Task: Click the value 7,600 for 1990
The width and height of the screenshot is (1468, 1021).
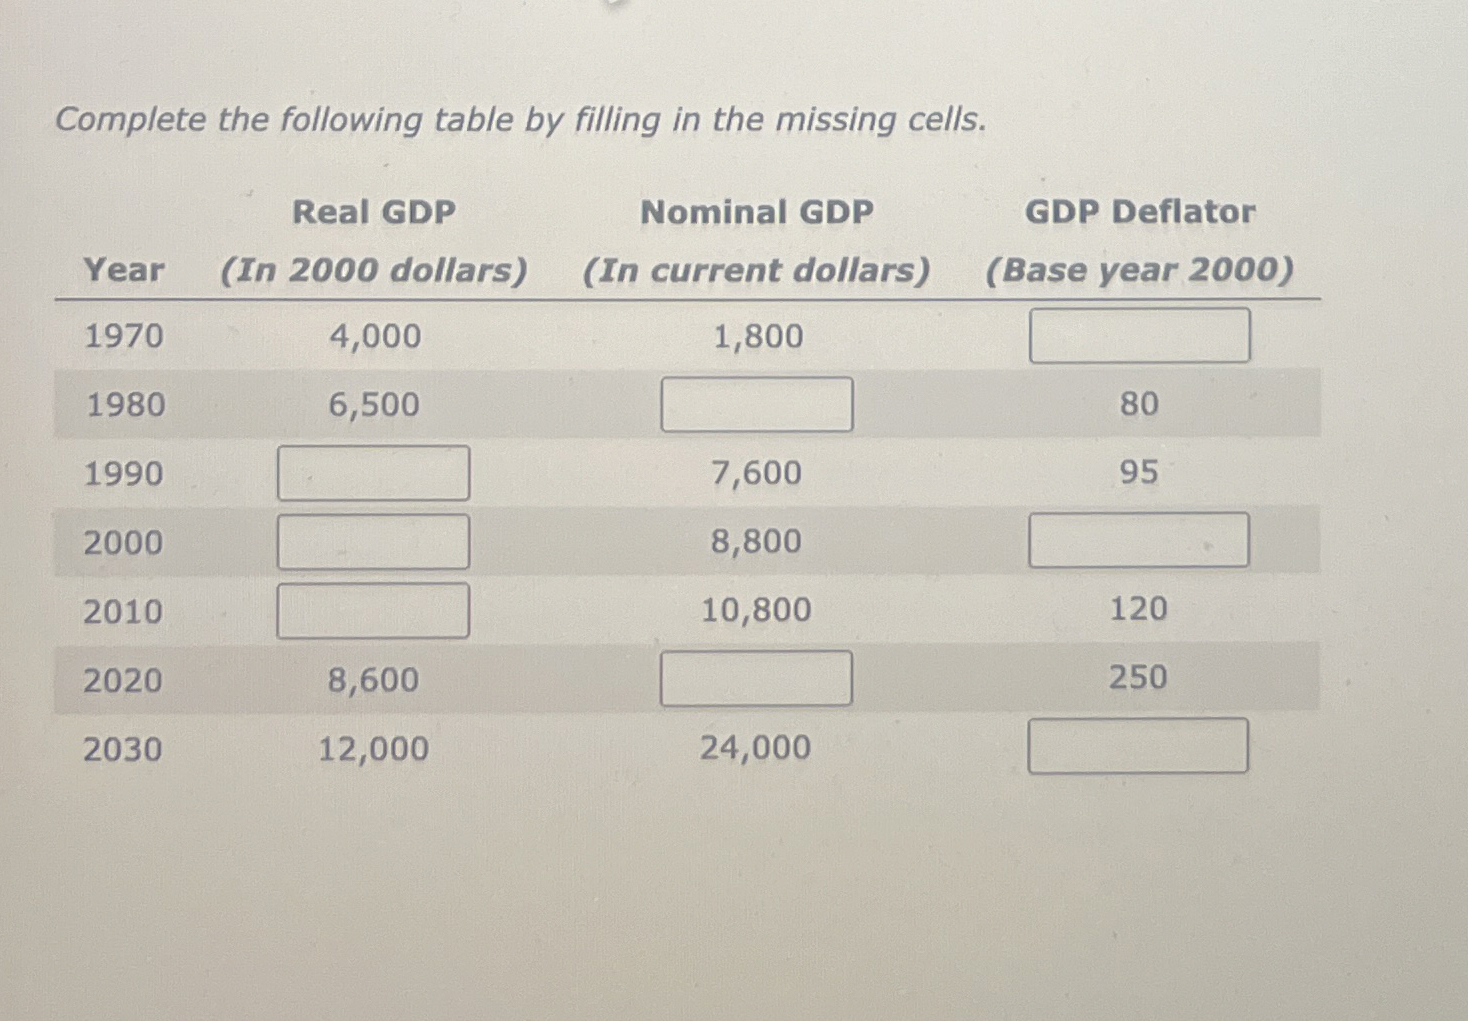Action: [755, 473]
